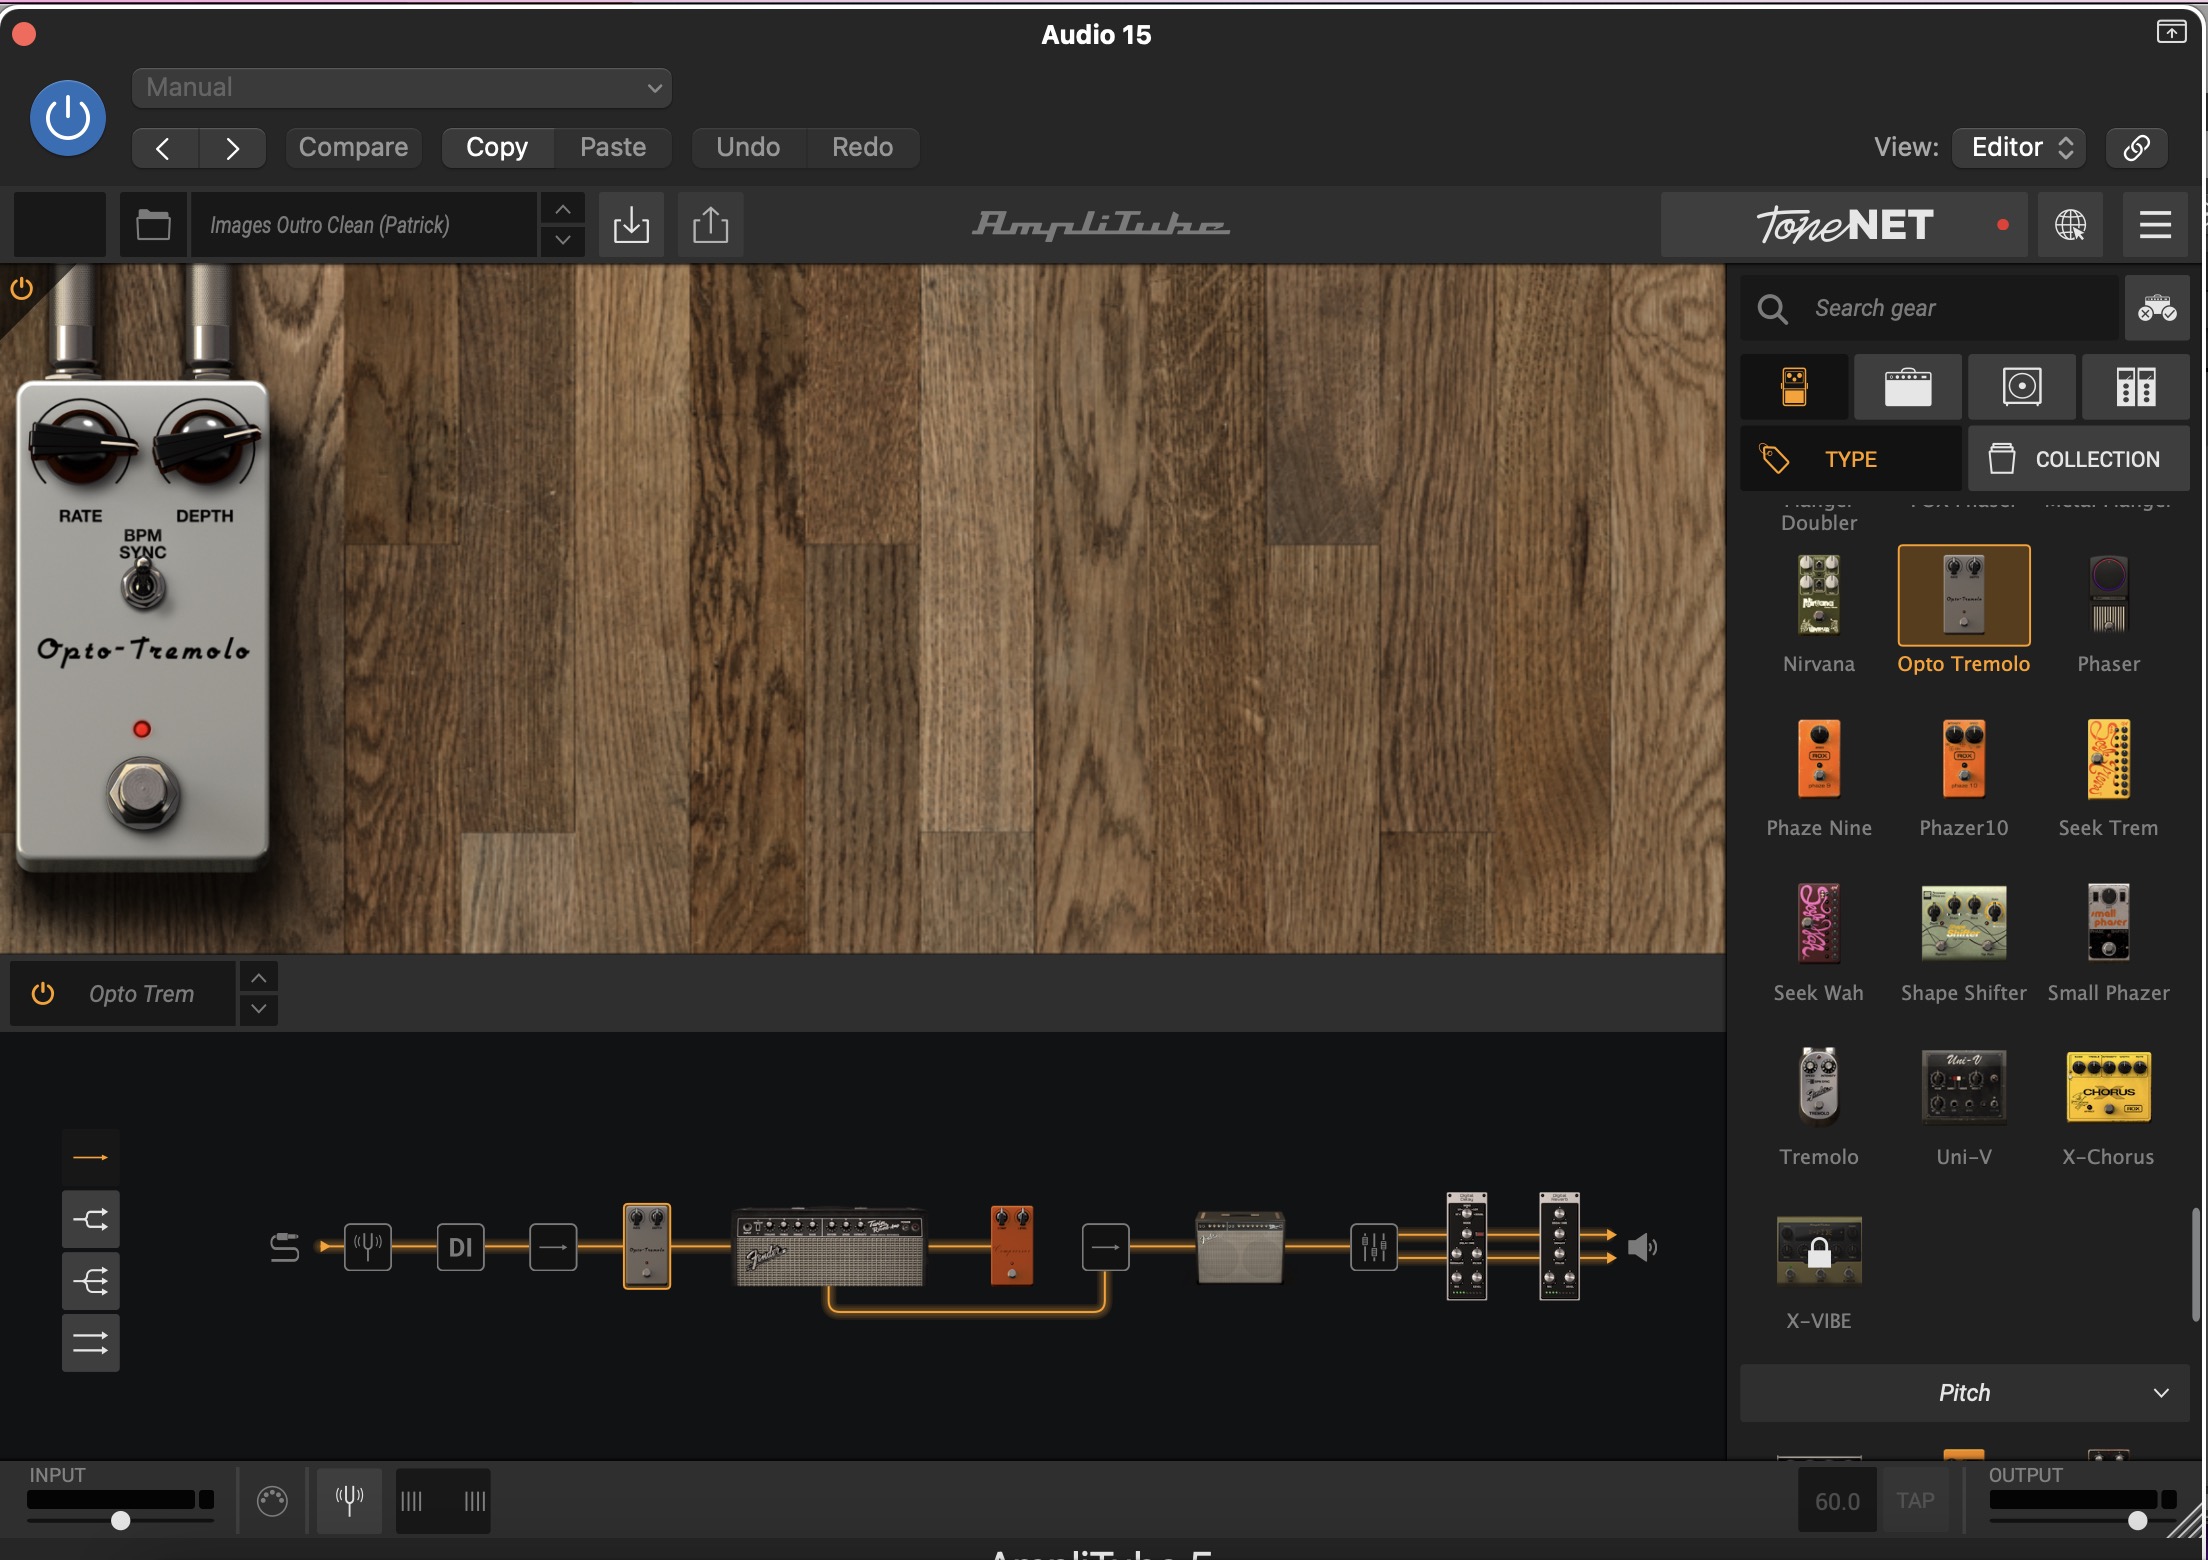Pick the Uni-V pedal
This screenshot has height=1560, width=2208.
(1964, 1086)
